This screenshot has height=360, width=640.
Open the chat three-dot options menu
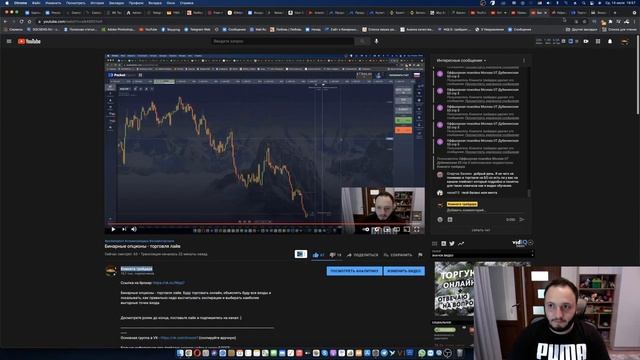524,60
